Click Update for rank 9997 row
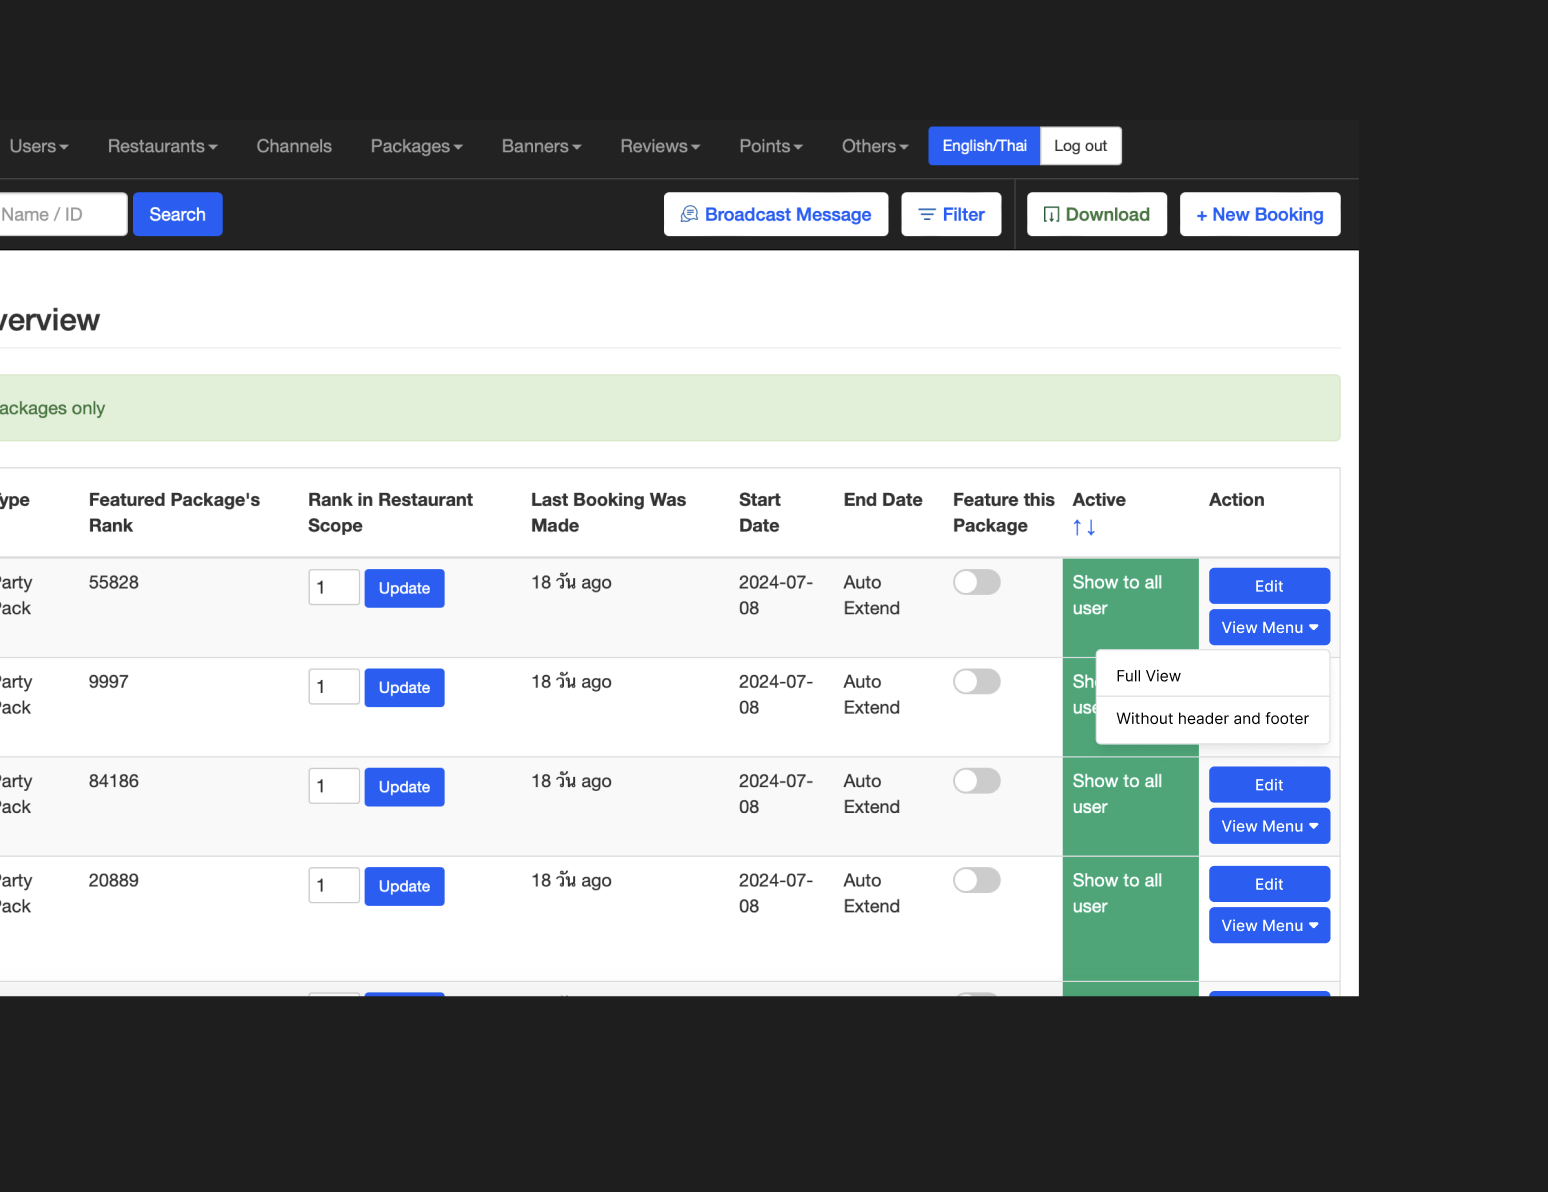Viewport: 1548px width, 1192px height. (404, 688)
